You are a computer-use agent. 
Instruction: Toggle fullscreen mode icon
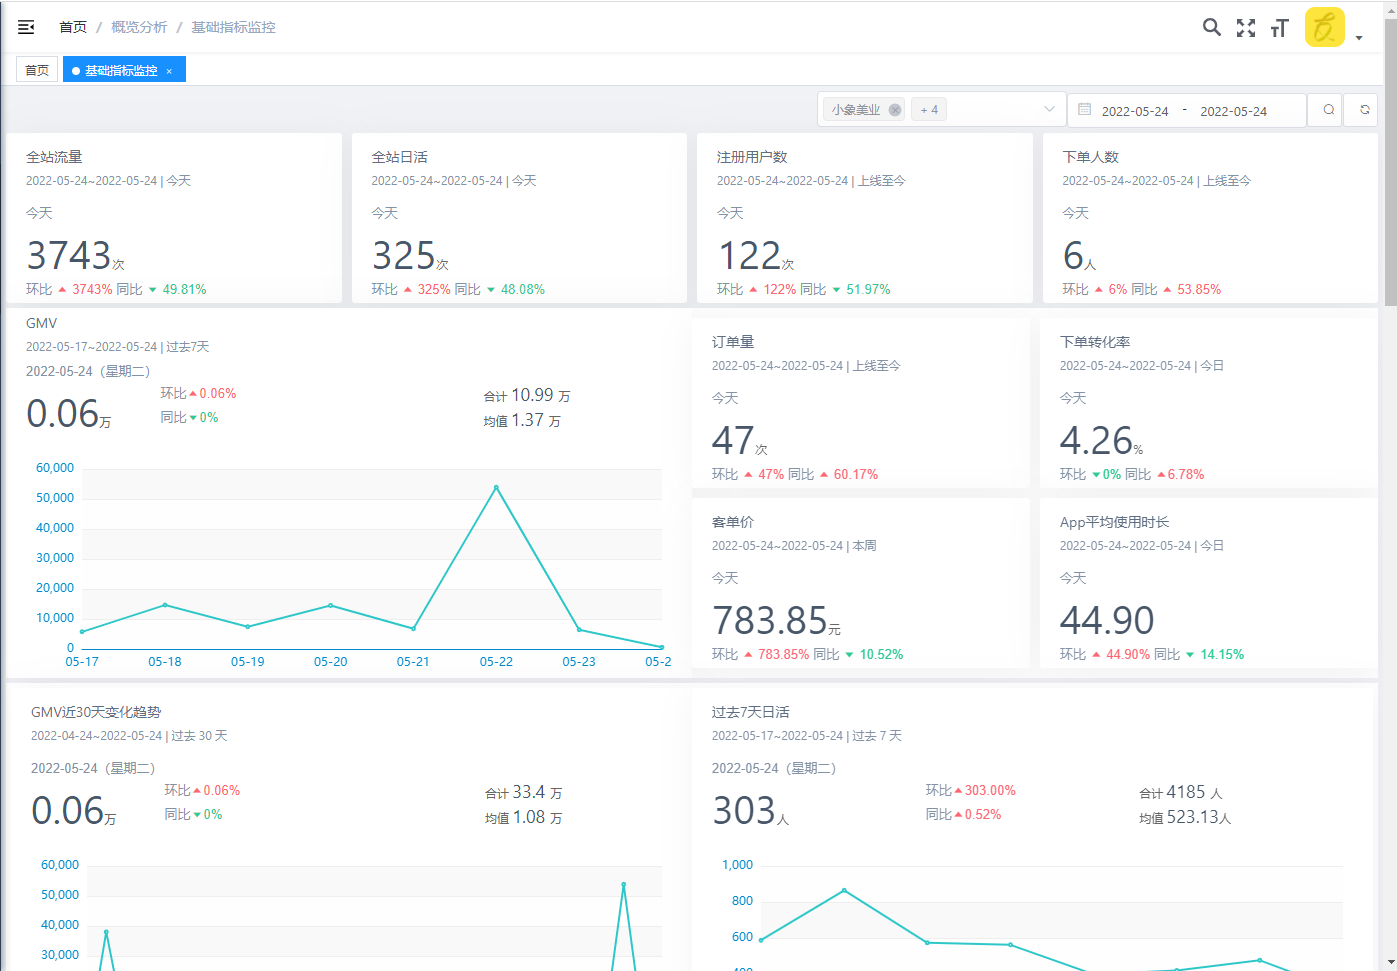[x=1245, y=28]
